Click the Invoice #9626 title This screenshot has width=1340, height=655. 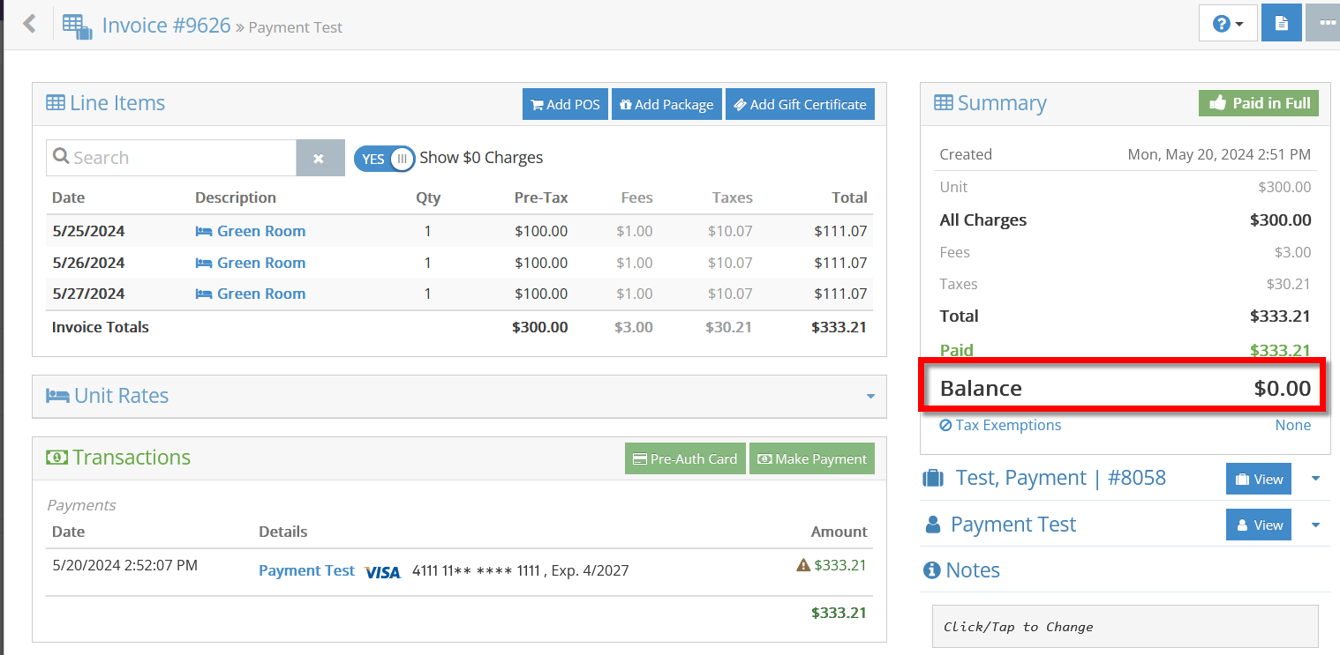point(166,25)
